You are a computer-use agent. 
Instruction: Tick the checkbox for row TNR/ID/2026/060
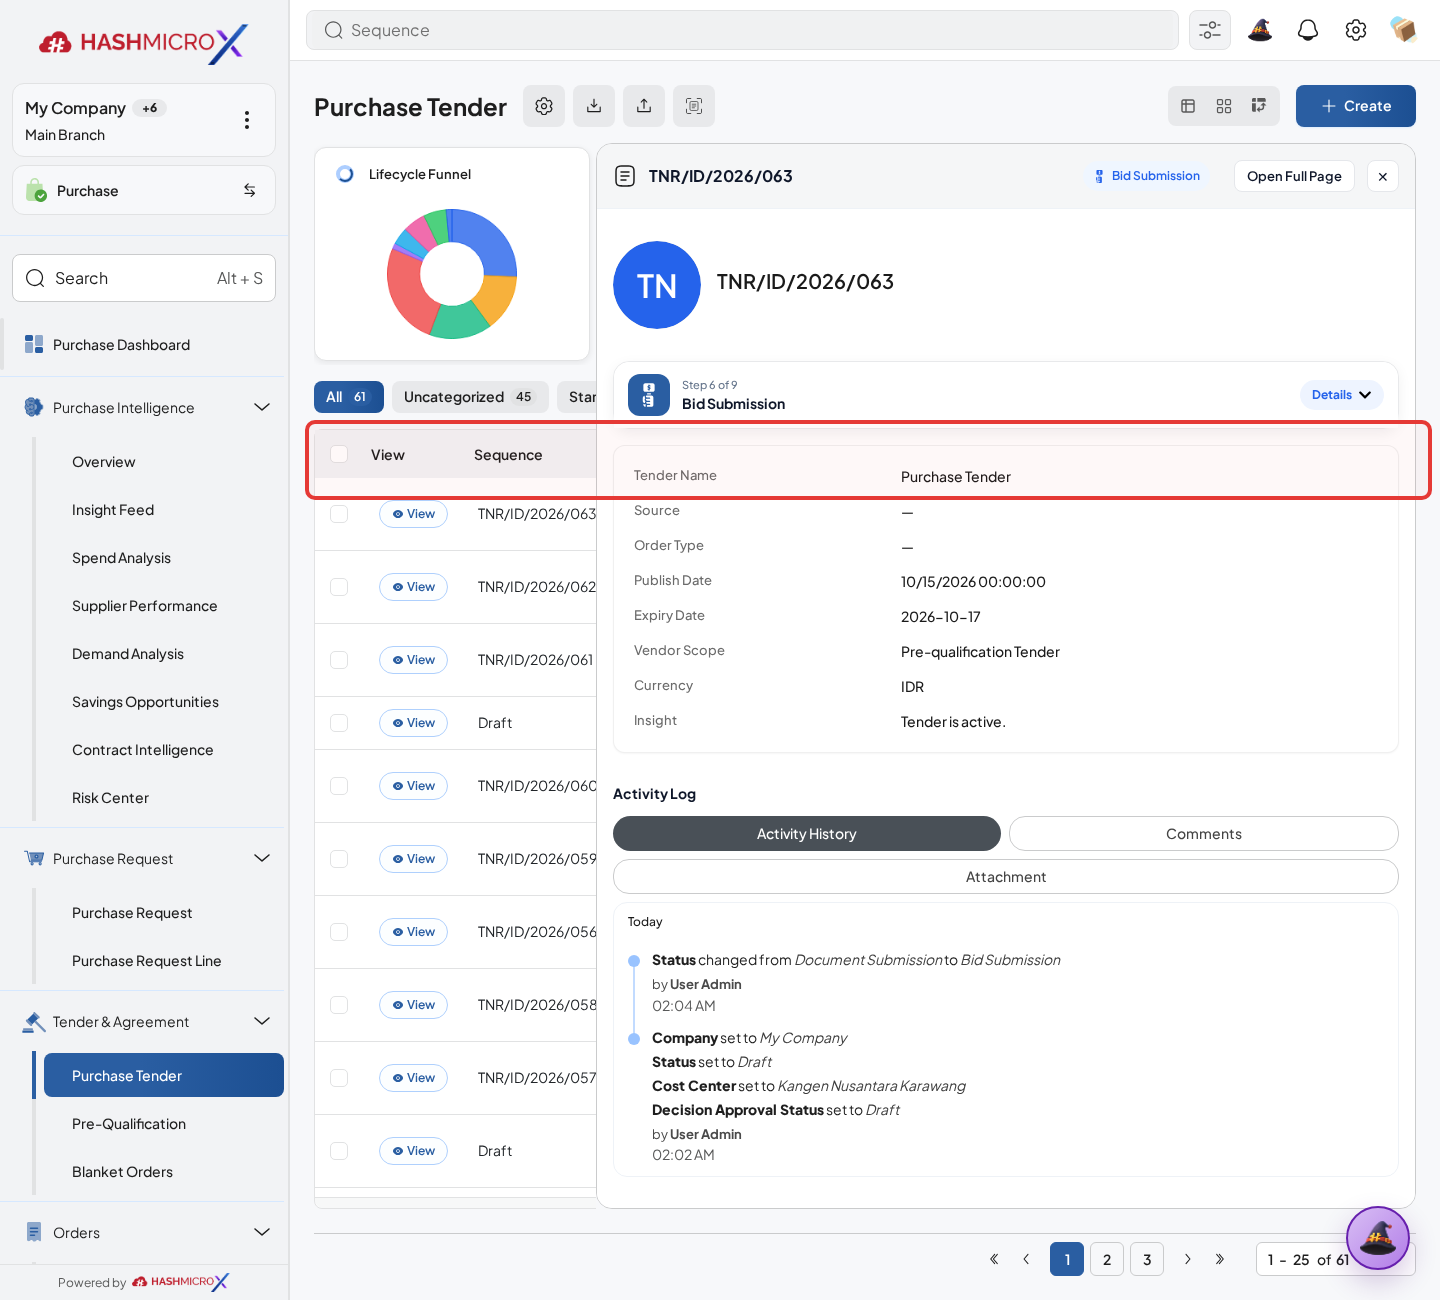click(x=339, y=786)
